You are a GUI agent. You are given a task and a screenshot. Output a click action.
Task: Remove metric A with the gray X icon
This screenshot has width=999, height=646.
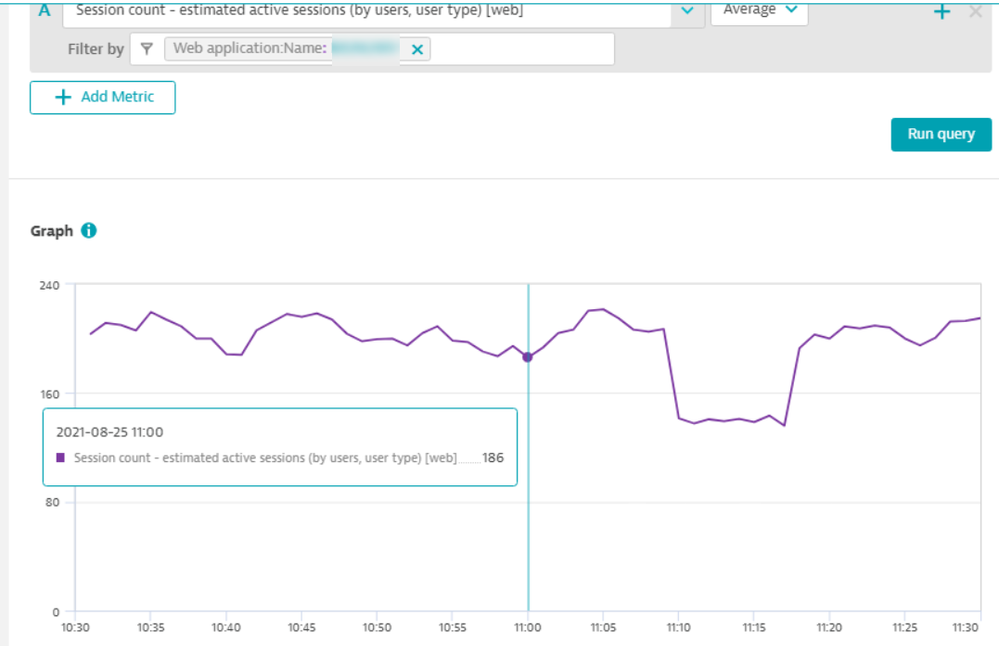[976, 12]
